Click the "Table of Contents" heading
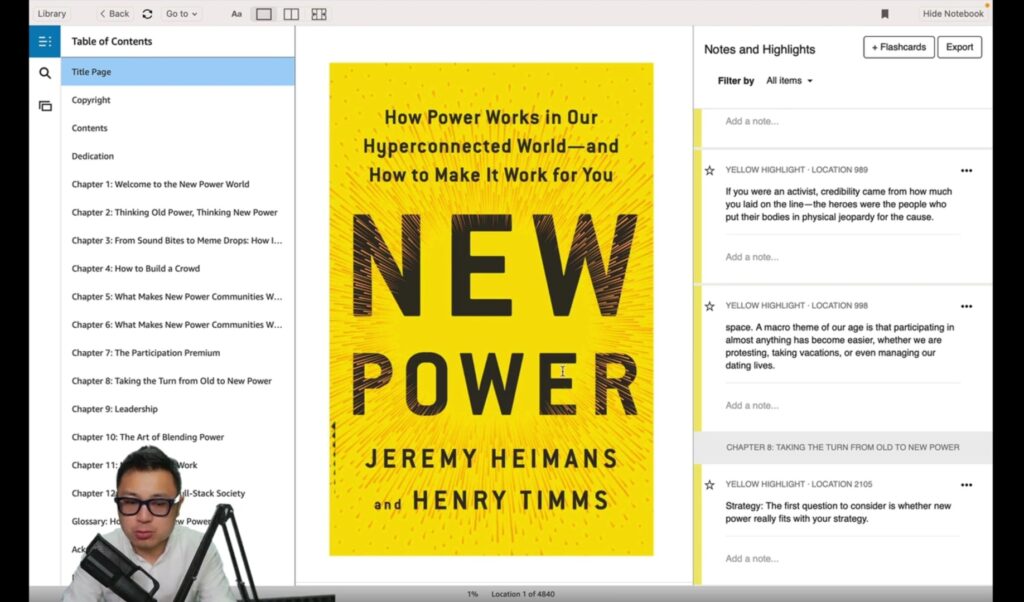 click(x=112, y=41)
